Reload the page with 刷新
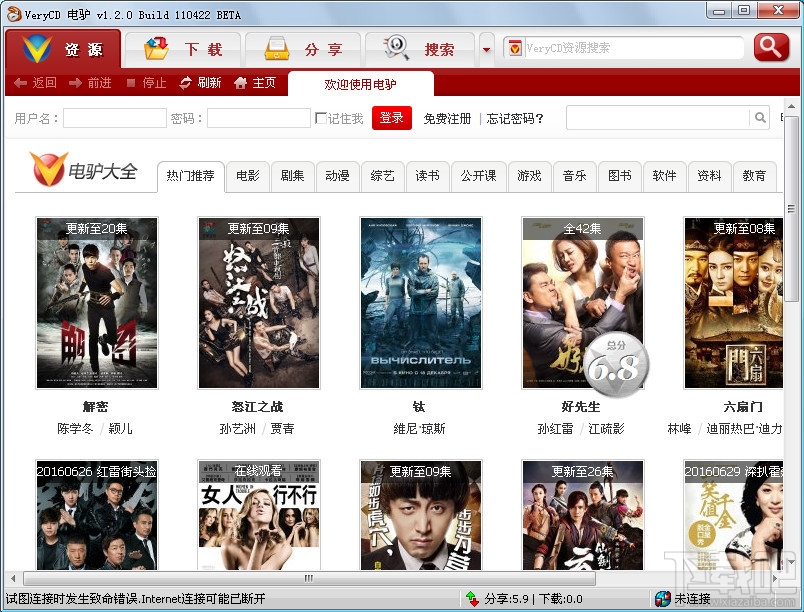The image size is (804, 612). (200, 83)
